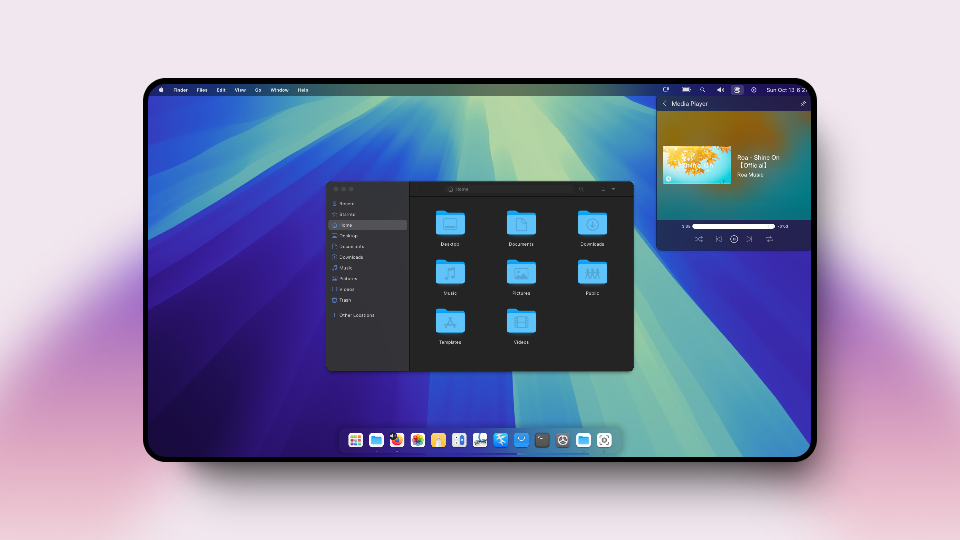The height and width of the screenshot is (540, 960).
Task: Select Desktop in the file manager sidebar
Action: 367,236
